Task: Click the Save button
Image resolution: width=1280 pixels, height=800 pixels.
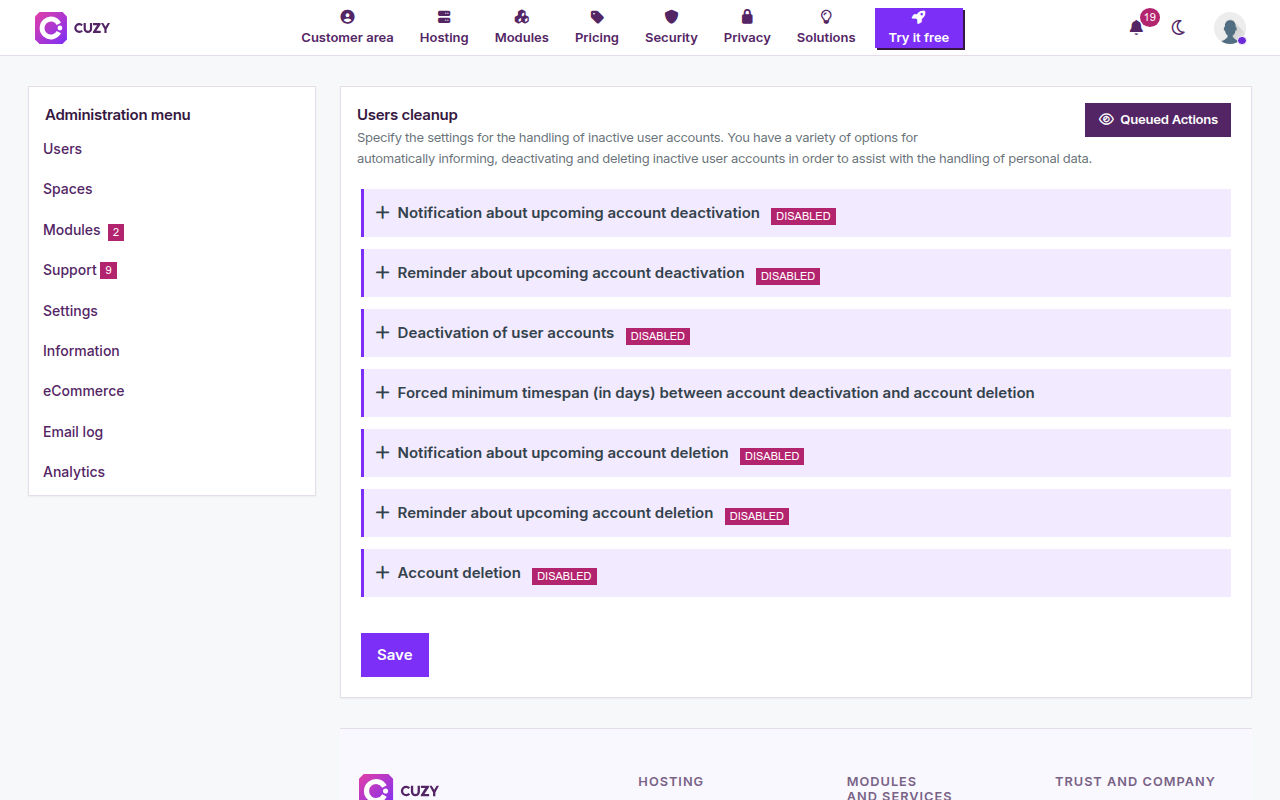Action: pos(395,655)
